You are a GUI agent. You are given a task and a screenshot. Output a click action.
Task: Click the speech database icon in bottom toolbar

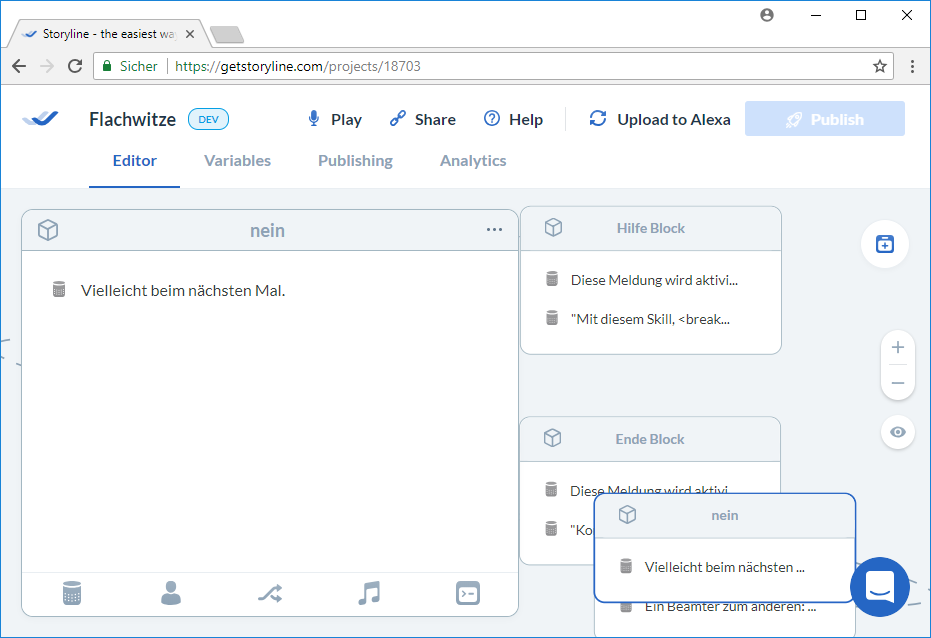[x=71, y=593]
